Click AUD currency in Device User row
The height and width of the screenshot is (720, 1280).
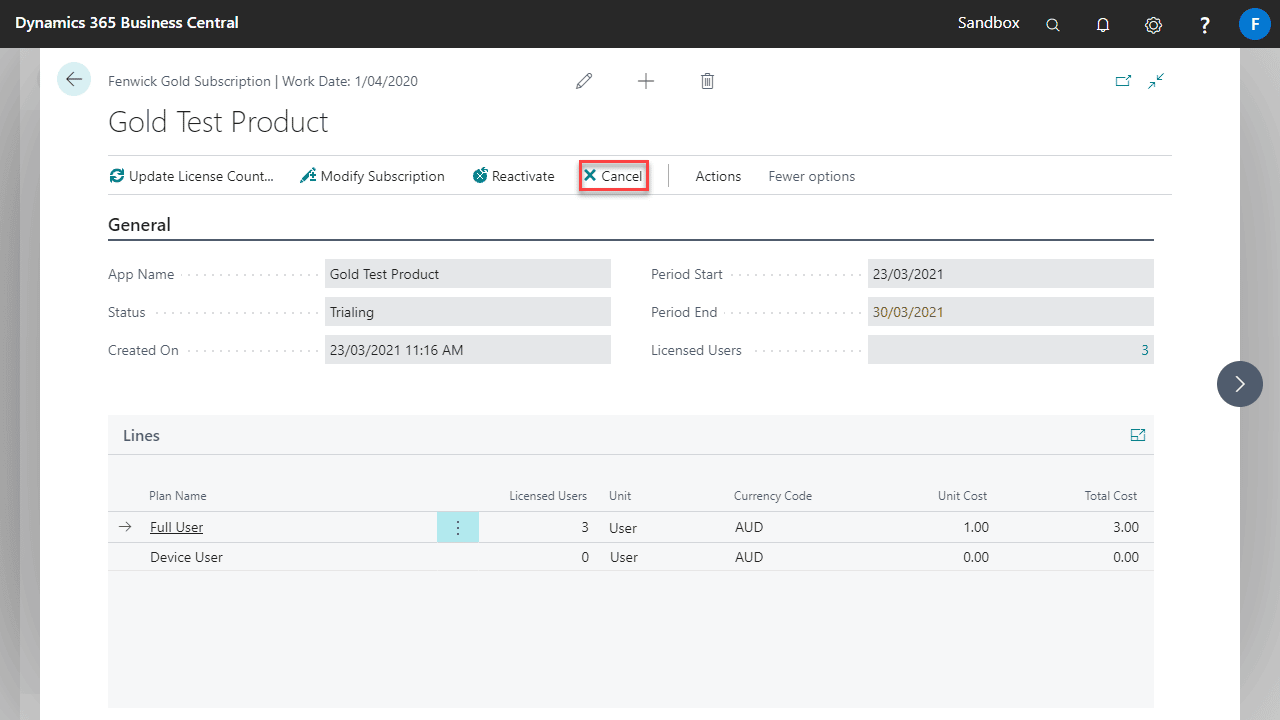pos(749,557)
